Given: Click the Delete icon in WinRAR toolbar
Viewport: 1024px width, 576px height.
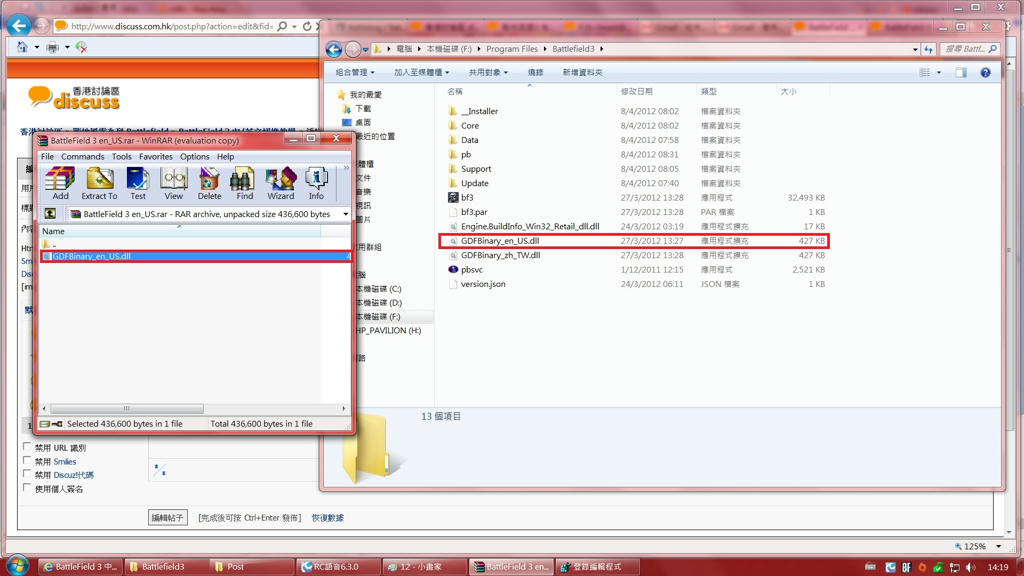Looking at the screenshot, I should point(209,183).
